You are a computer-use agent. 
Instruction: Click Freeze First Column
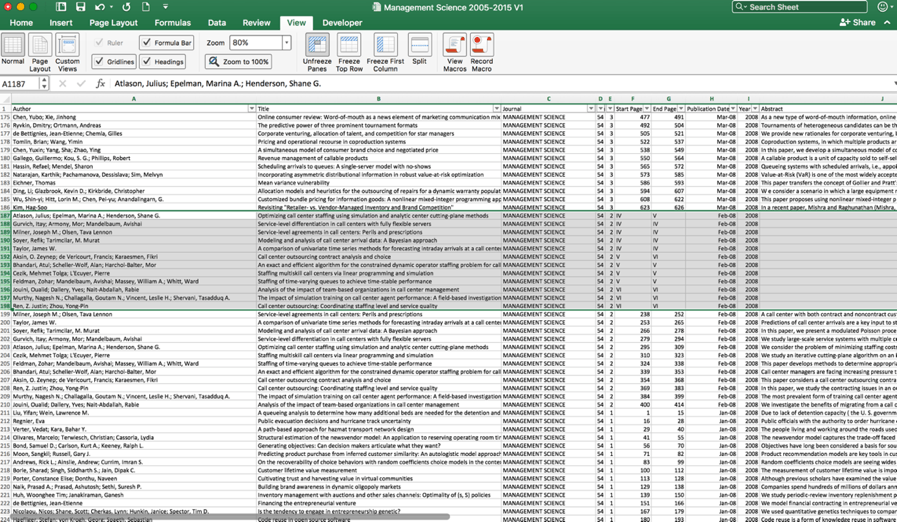(385, 52)
